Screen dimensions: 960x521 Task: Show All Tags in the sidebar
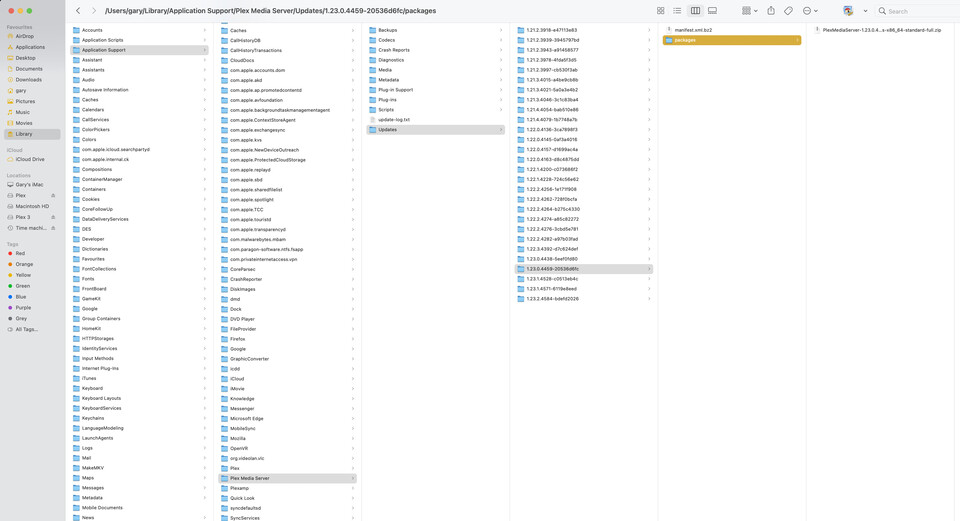[x=26, y=329]
